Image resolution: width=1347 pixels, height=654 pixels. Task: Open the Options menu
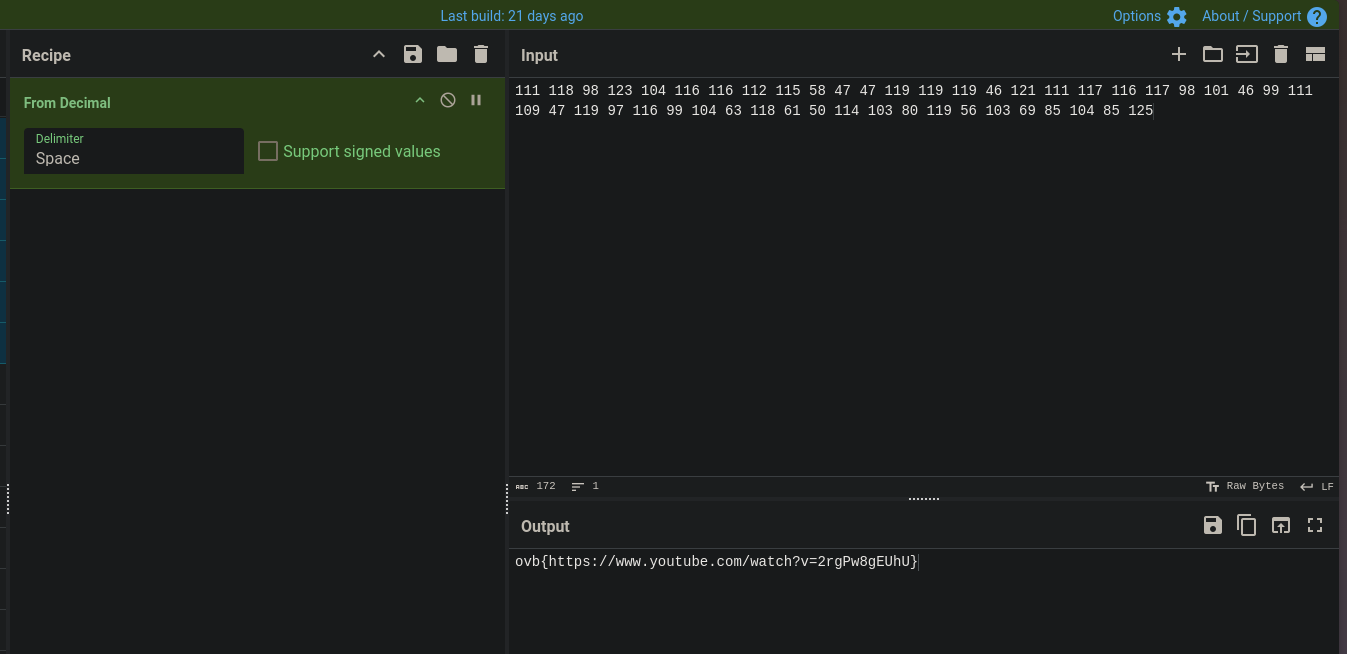click(1150, 16)
